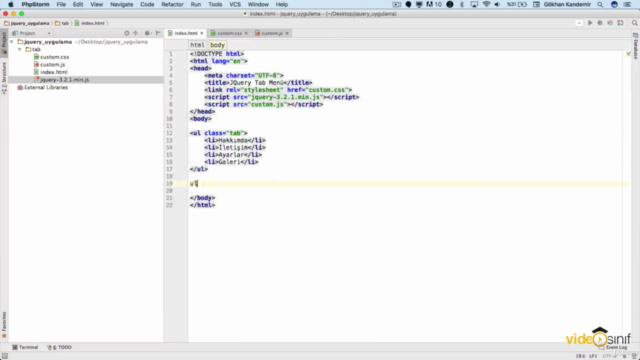Open the Notification Center icon
This screenshot has height=360, width=640.
(x=627, y=4)
